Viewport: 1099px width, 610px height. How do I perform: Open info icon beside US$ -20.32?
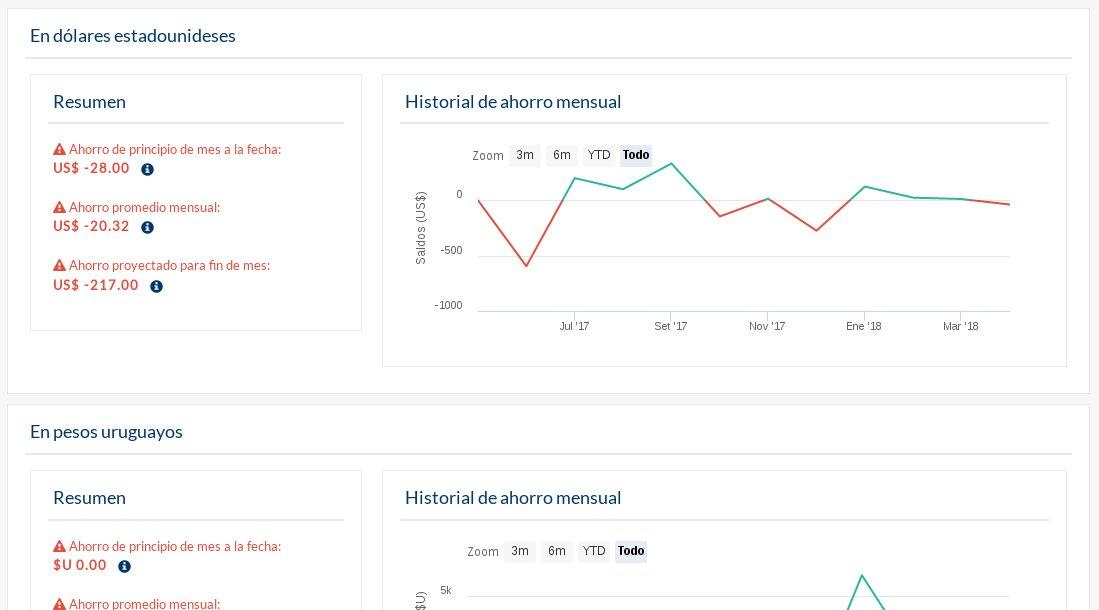point(147,227)
